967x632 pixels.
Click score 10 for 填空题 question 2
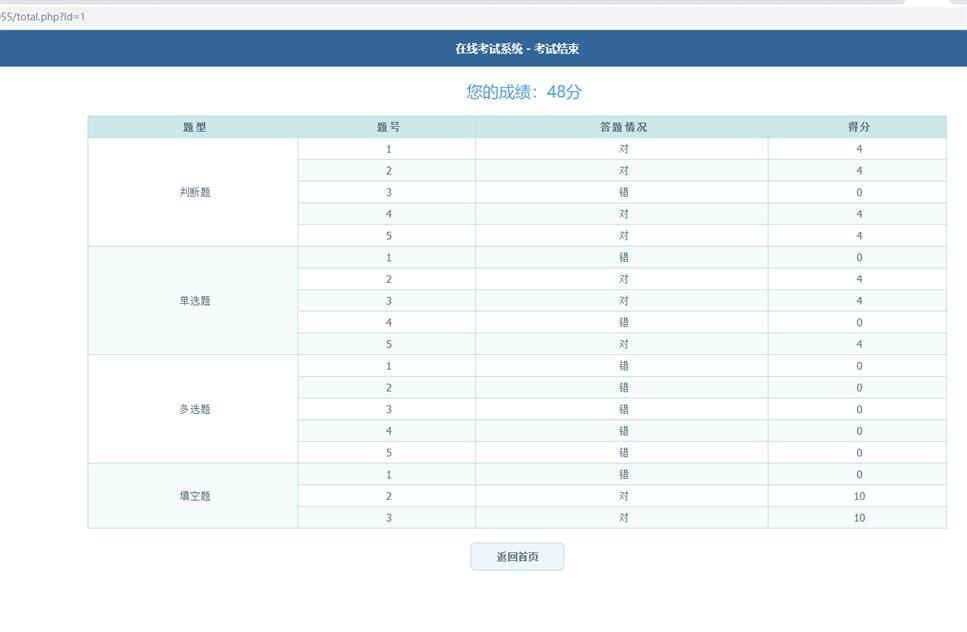point(859,496)
